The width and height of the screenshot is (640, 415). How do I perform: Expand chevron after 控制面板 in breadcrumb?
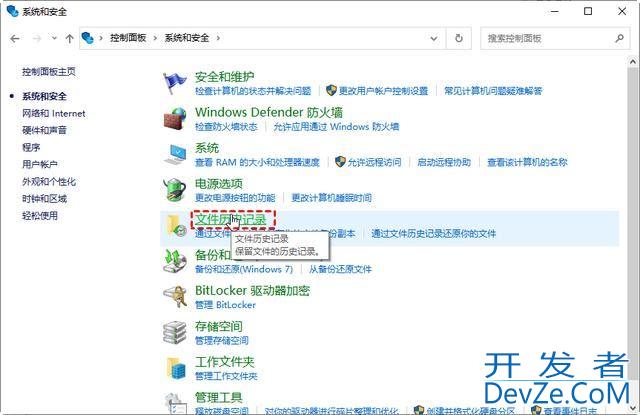155,38
